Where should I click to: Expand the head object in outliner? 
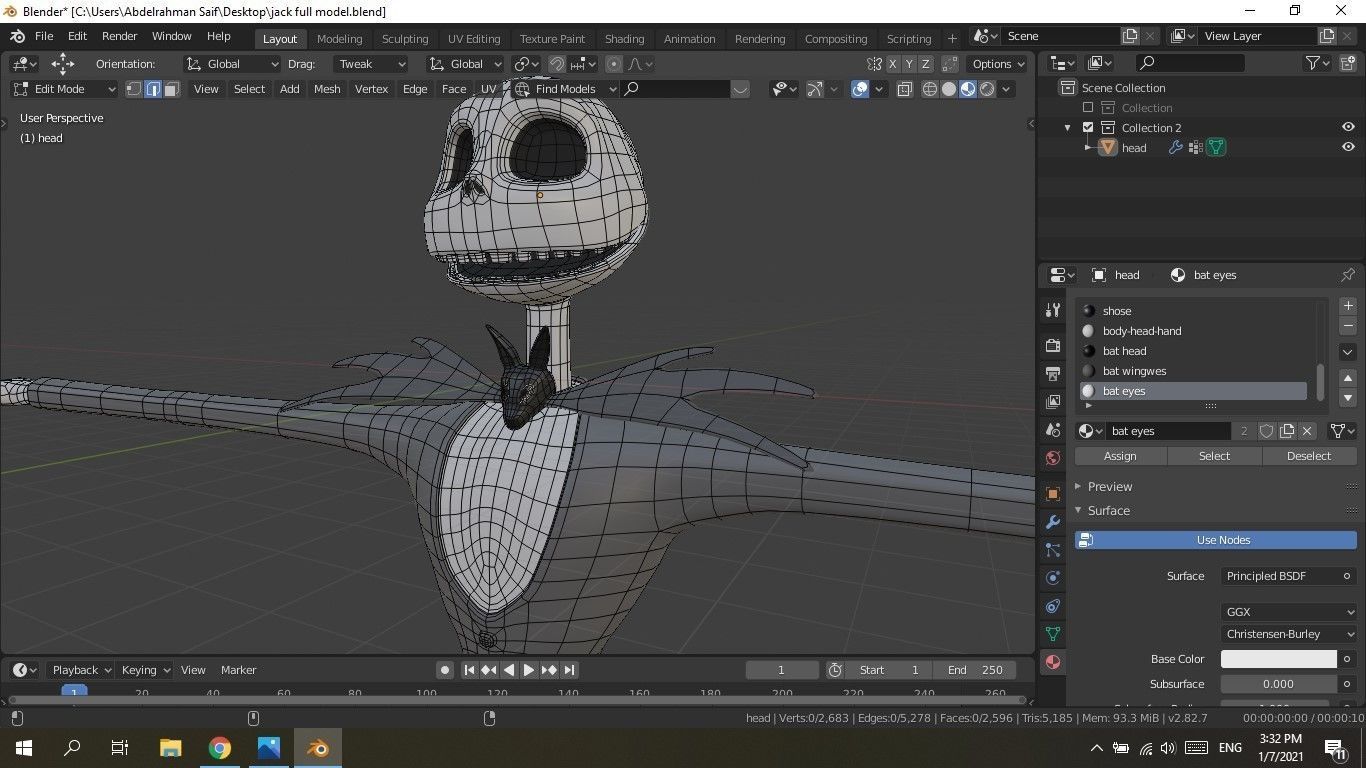(x=1088, y=147)
